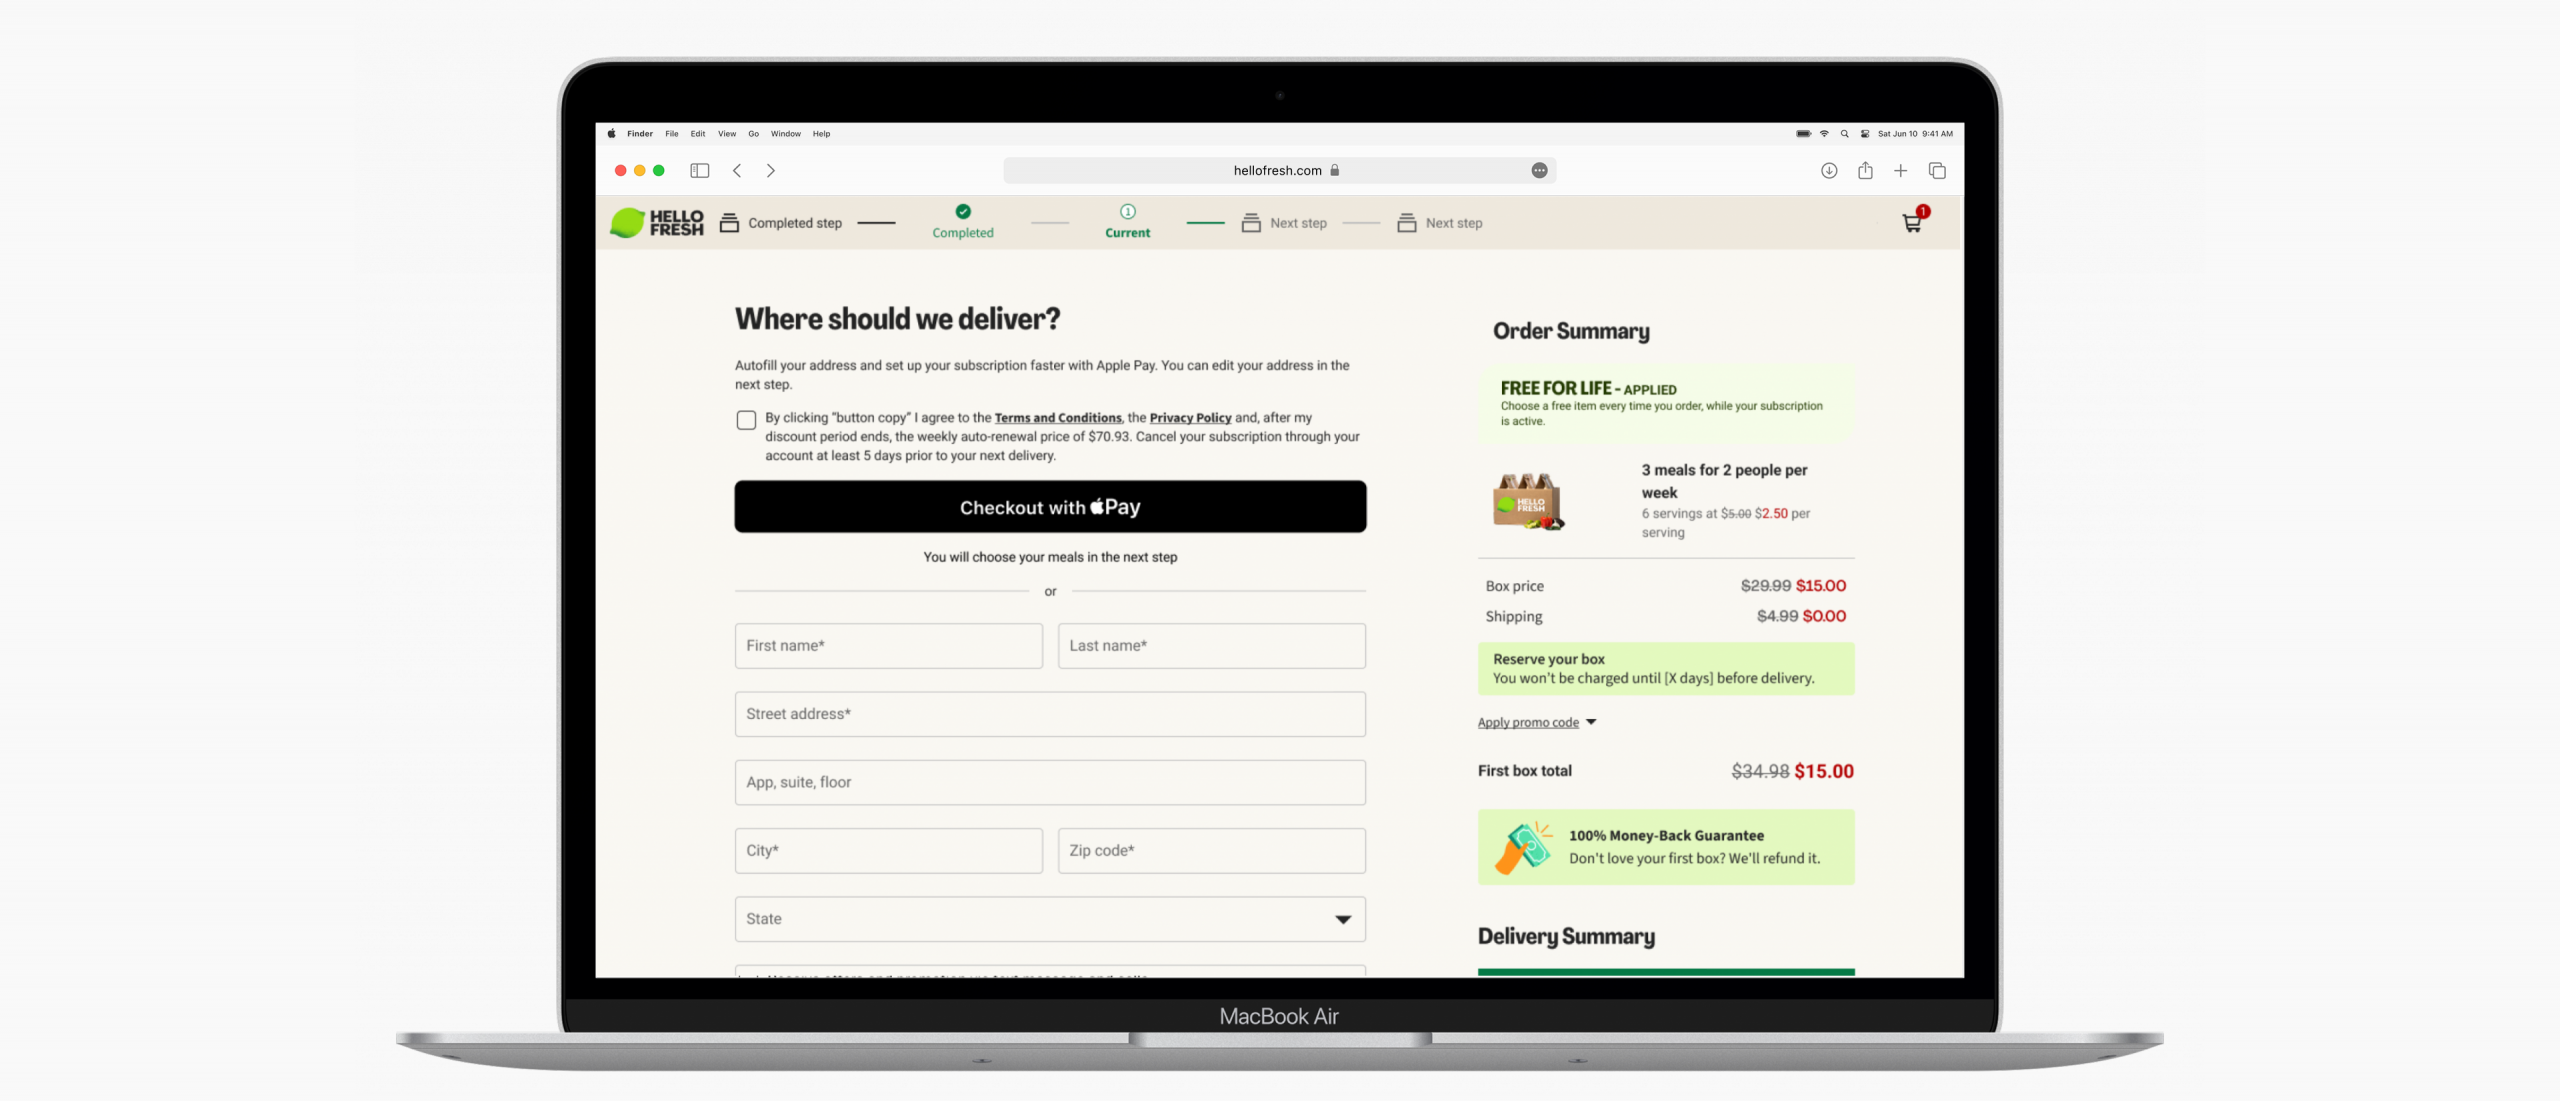Show tab overview icon

pyautogui.click(x=1937, y=171)
